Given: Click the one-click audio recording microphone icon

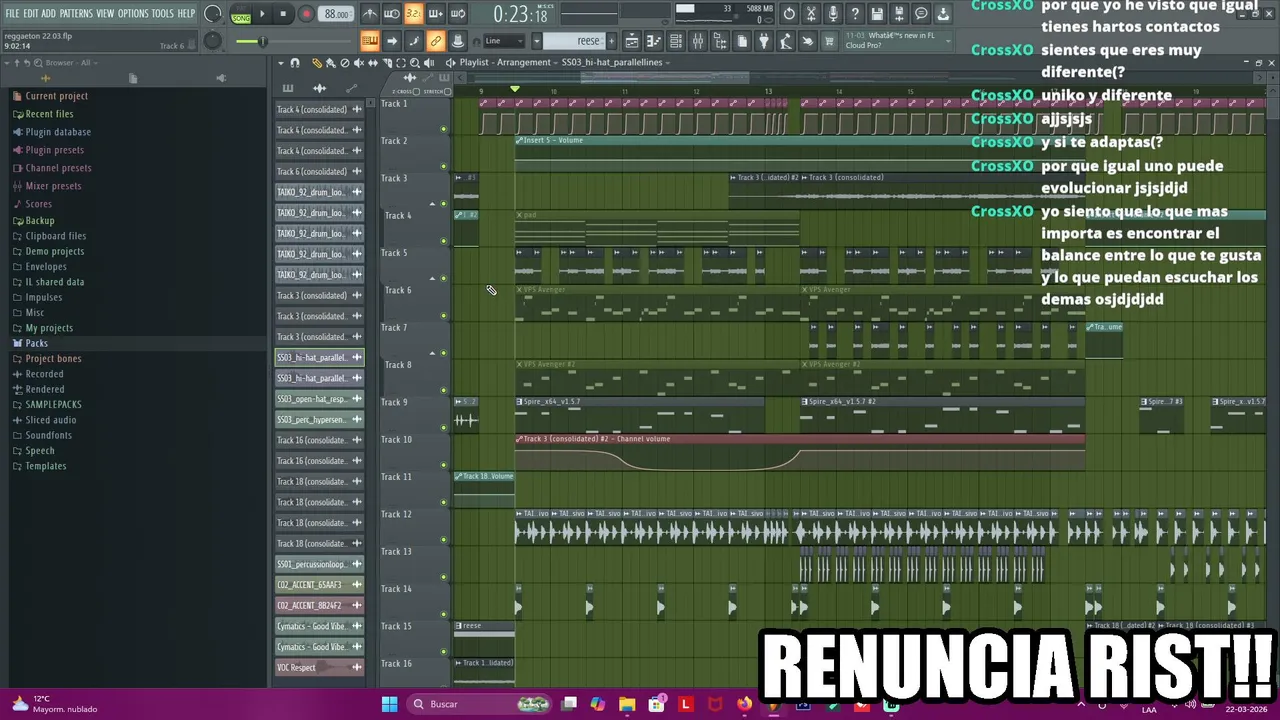Looking at the screenshot, I should click(833, 14).
